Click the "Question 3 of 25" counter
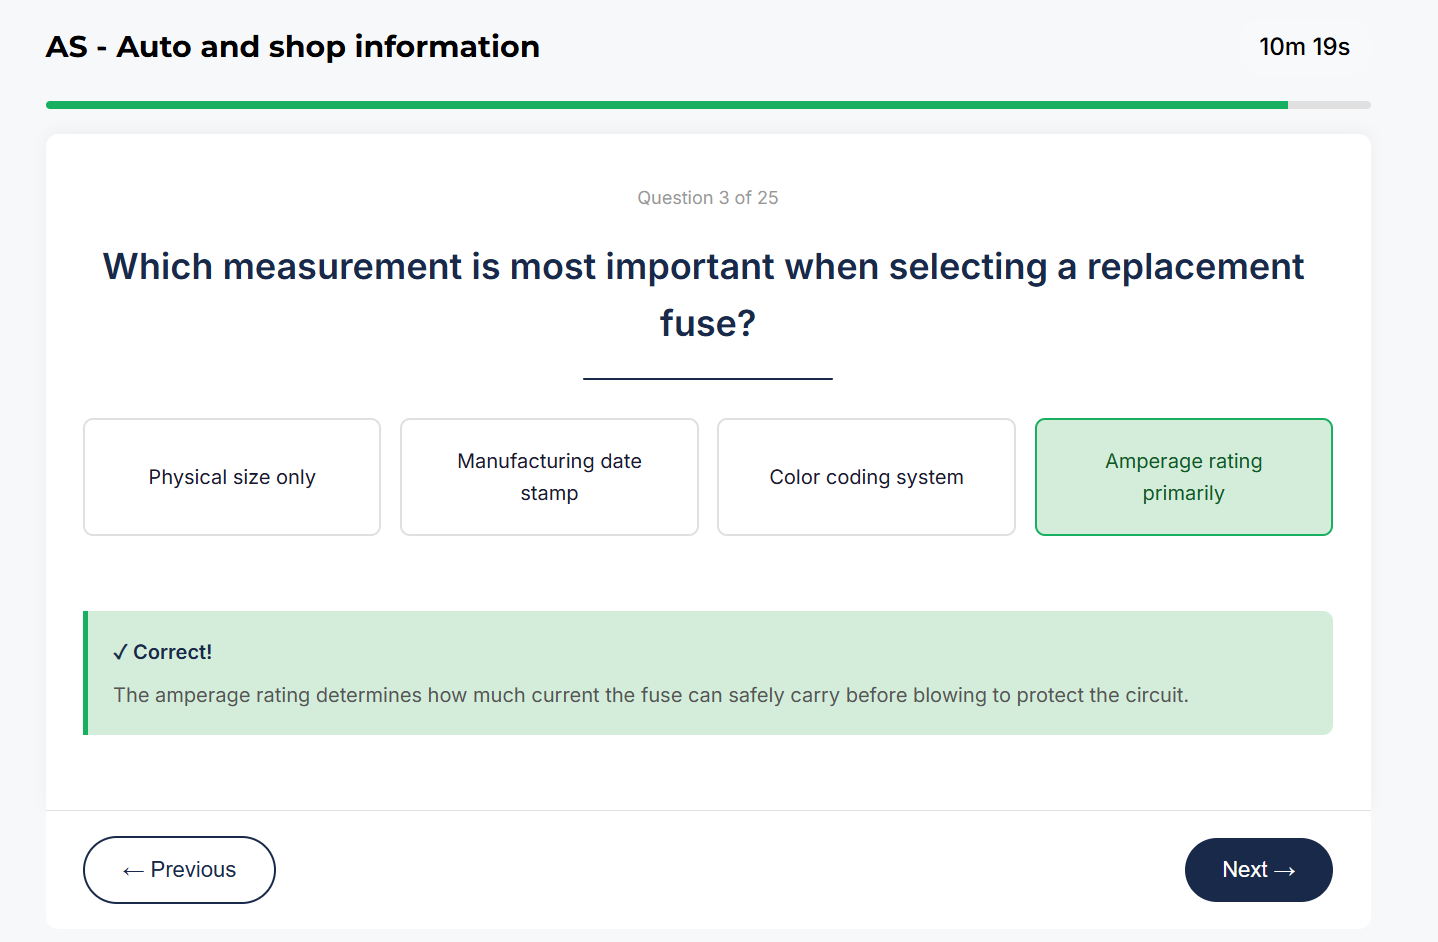1438x942 pixels. point(707,197)
